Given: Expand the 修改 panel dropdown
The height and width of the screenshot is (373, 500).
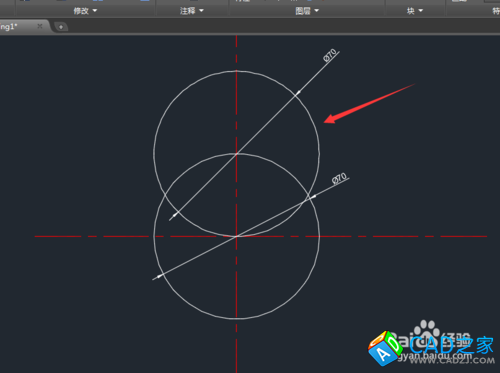Looking at the screenshot, I should click(x=85, y=11).
